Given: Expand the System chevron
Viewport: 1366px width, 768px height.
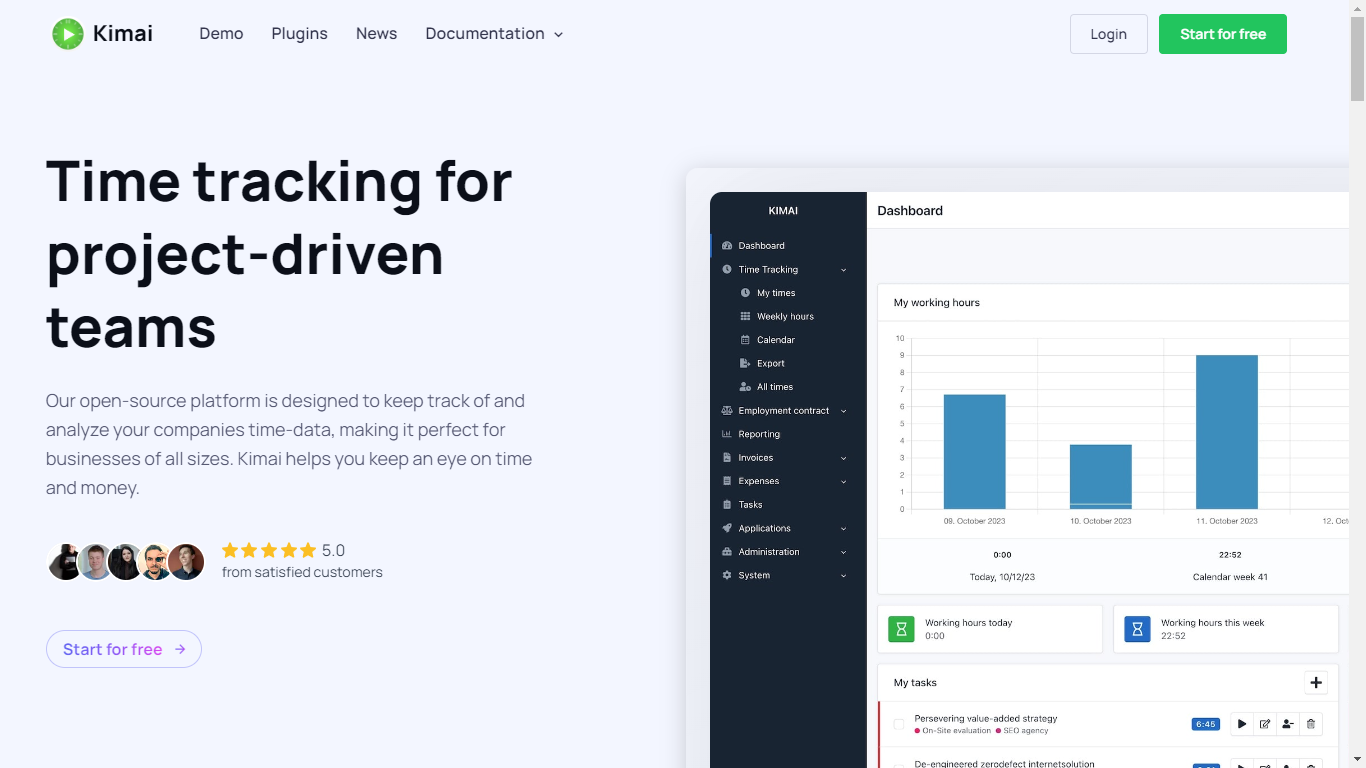Looking at the screenshot, I should [x=844, y=575].
